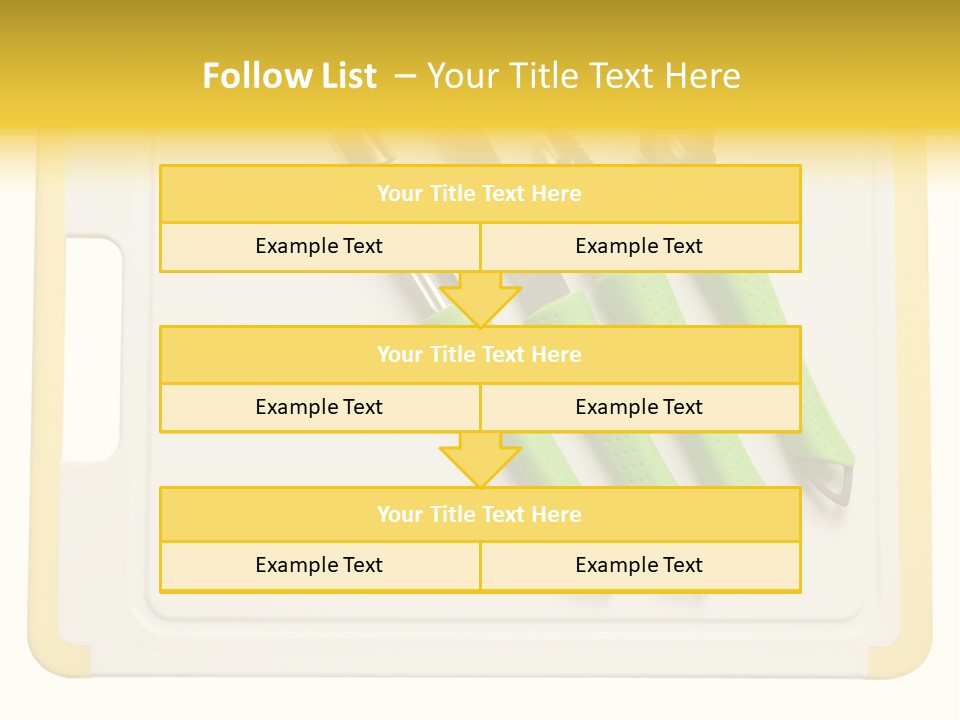Click the down arrow below the first block
960x720 pixels.
click(480, 299)
